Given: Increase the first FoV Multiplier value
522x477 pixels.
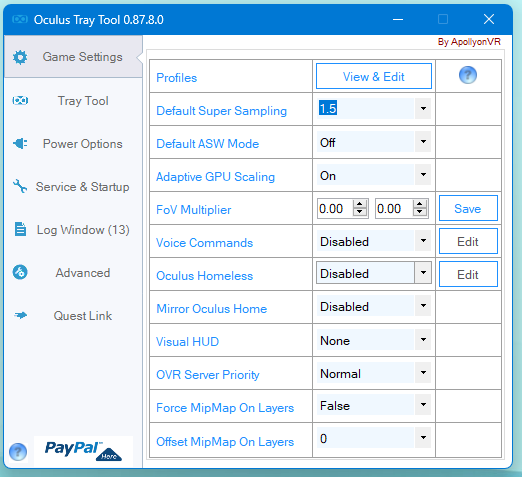Looking at the screenshot, I should pos(360,204).
